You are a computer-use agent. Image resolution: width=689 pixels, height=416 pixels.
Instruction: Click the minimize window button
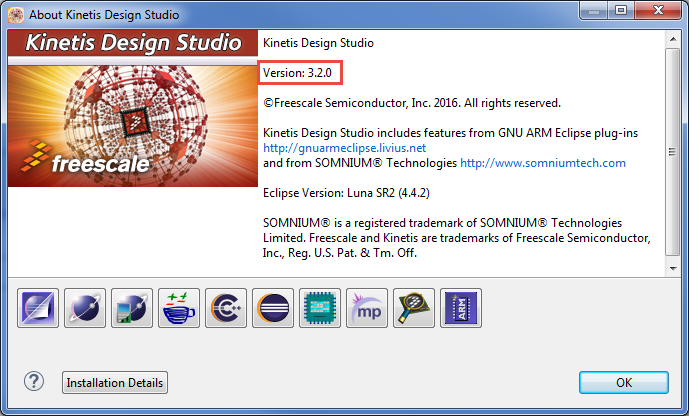(x=594, y=11)
